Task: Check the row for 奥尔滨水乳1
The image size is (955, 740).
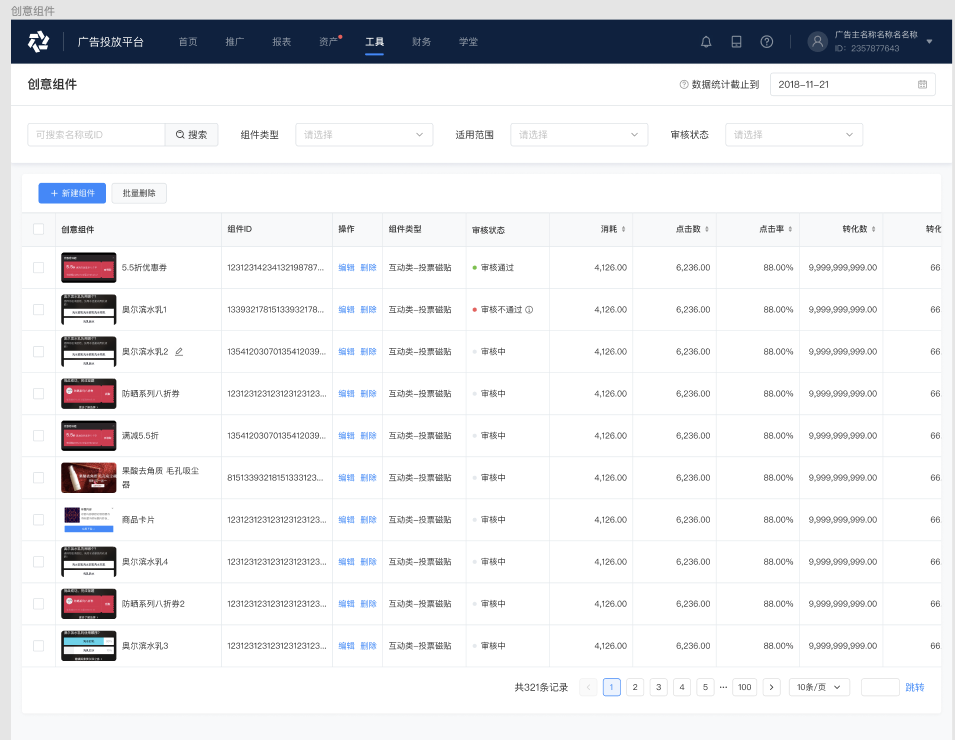Action: click(38, 309)
